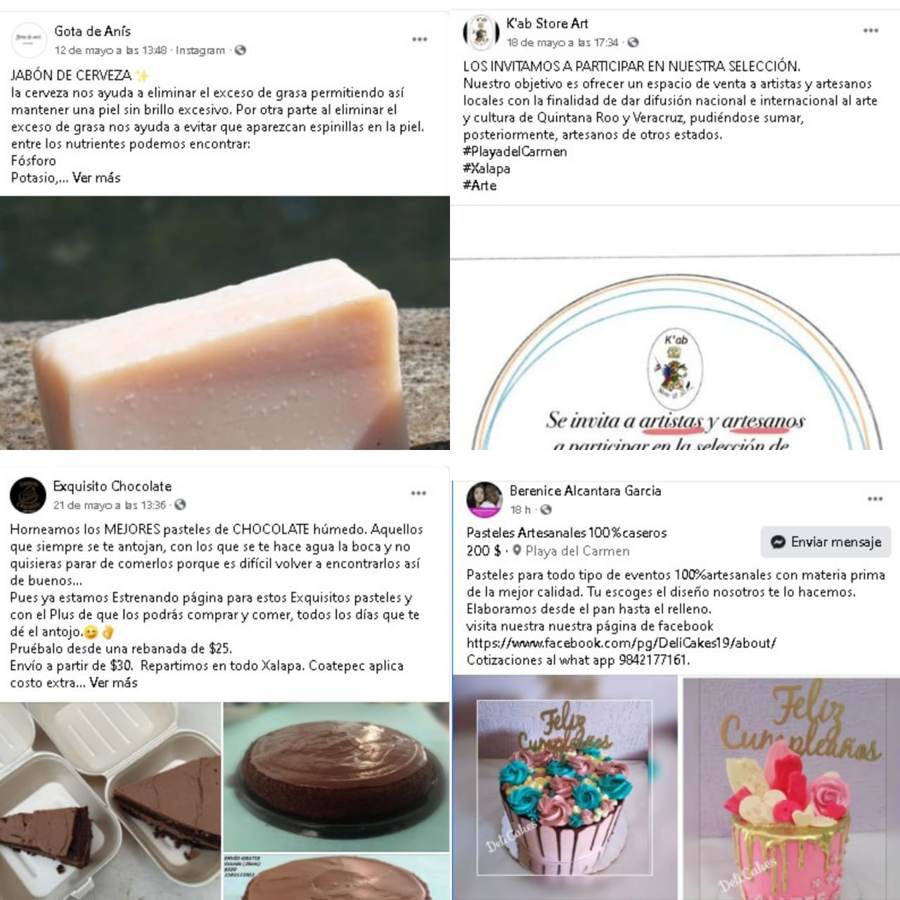
Task: Click Berenice Alcantara Garcia profile avatar
Action: coord(484,499)
